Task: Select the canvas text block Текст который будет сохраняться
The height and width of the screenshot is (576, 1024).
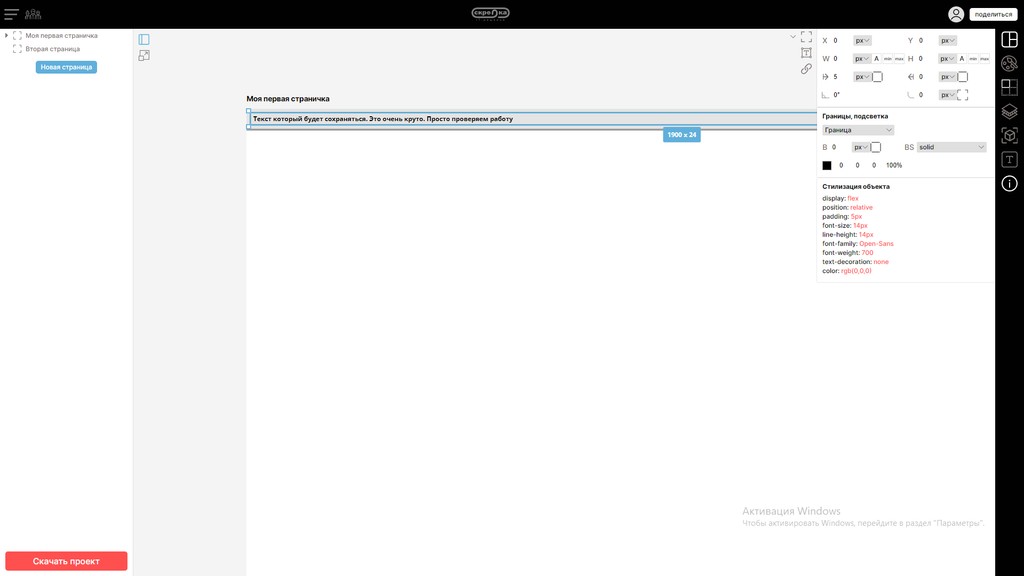Action: click(x=383, y=119)
